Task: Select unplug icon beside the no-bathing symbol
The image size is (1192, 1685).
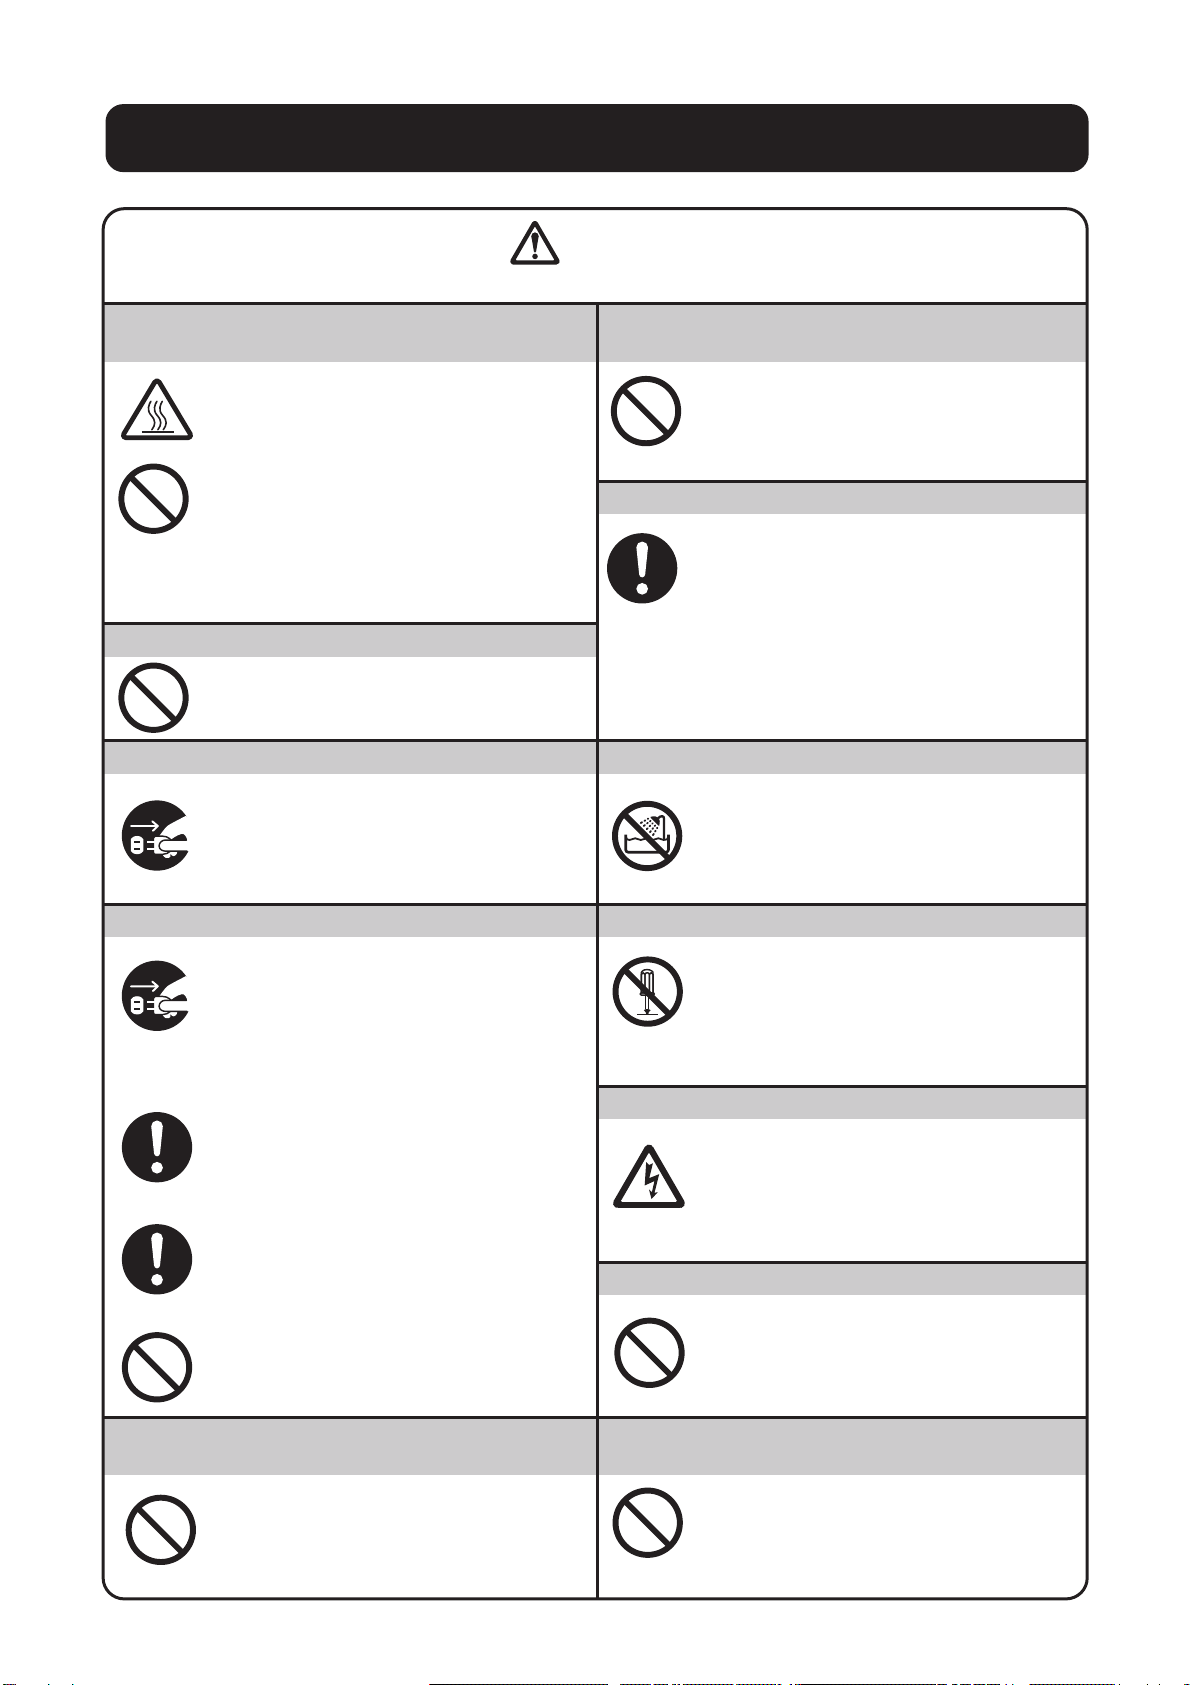Action: [157, 836]
